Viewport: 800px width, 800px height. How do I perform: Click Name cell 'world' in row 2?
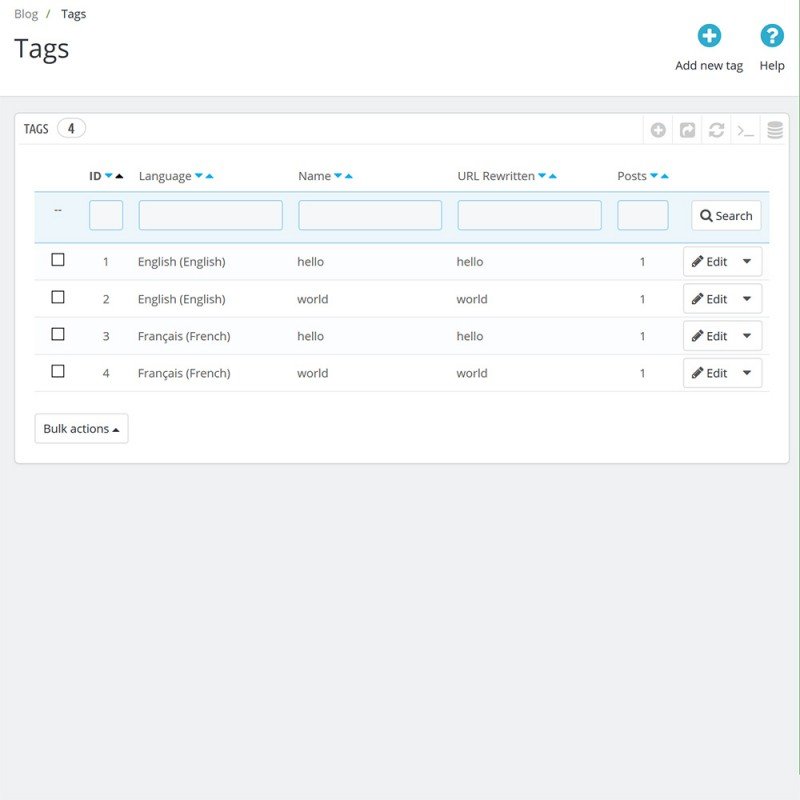pos(313,299)
